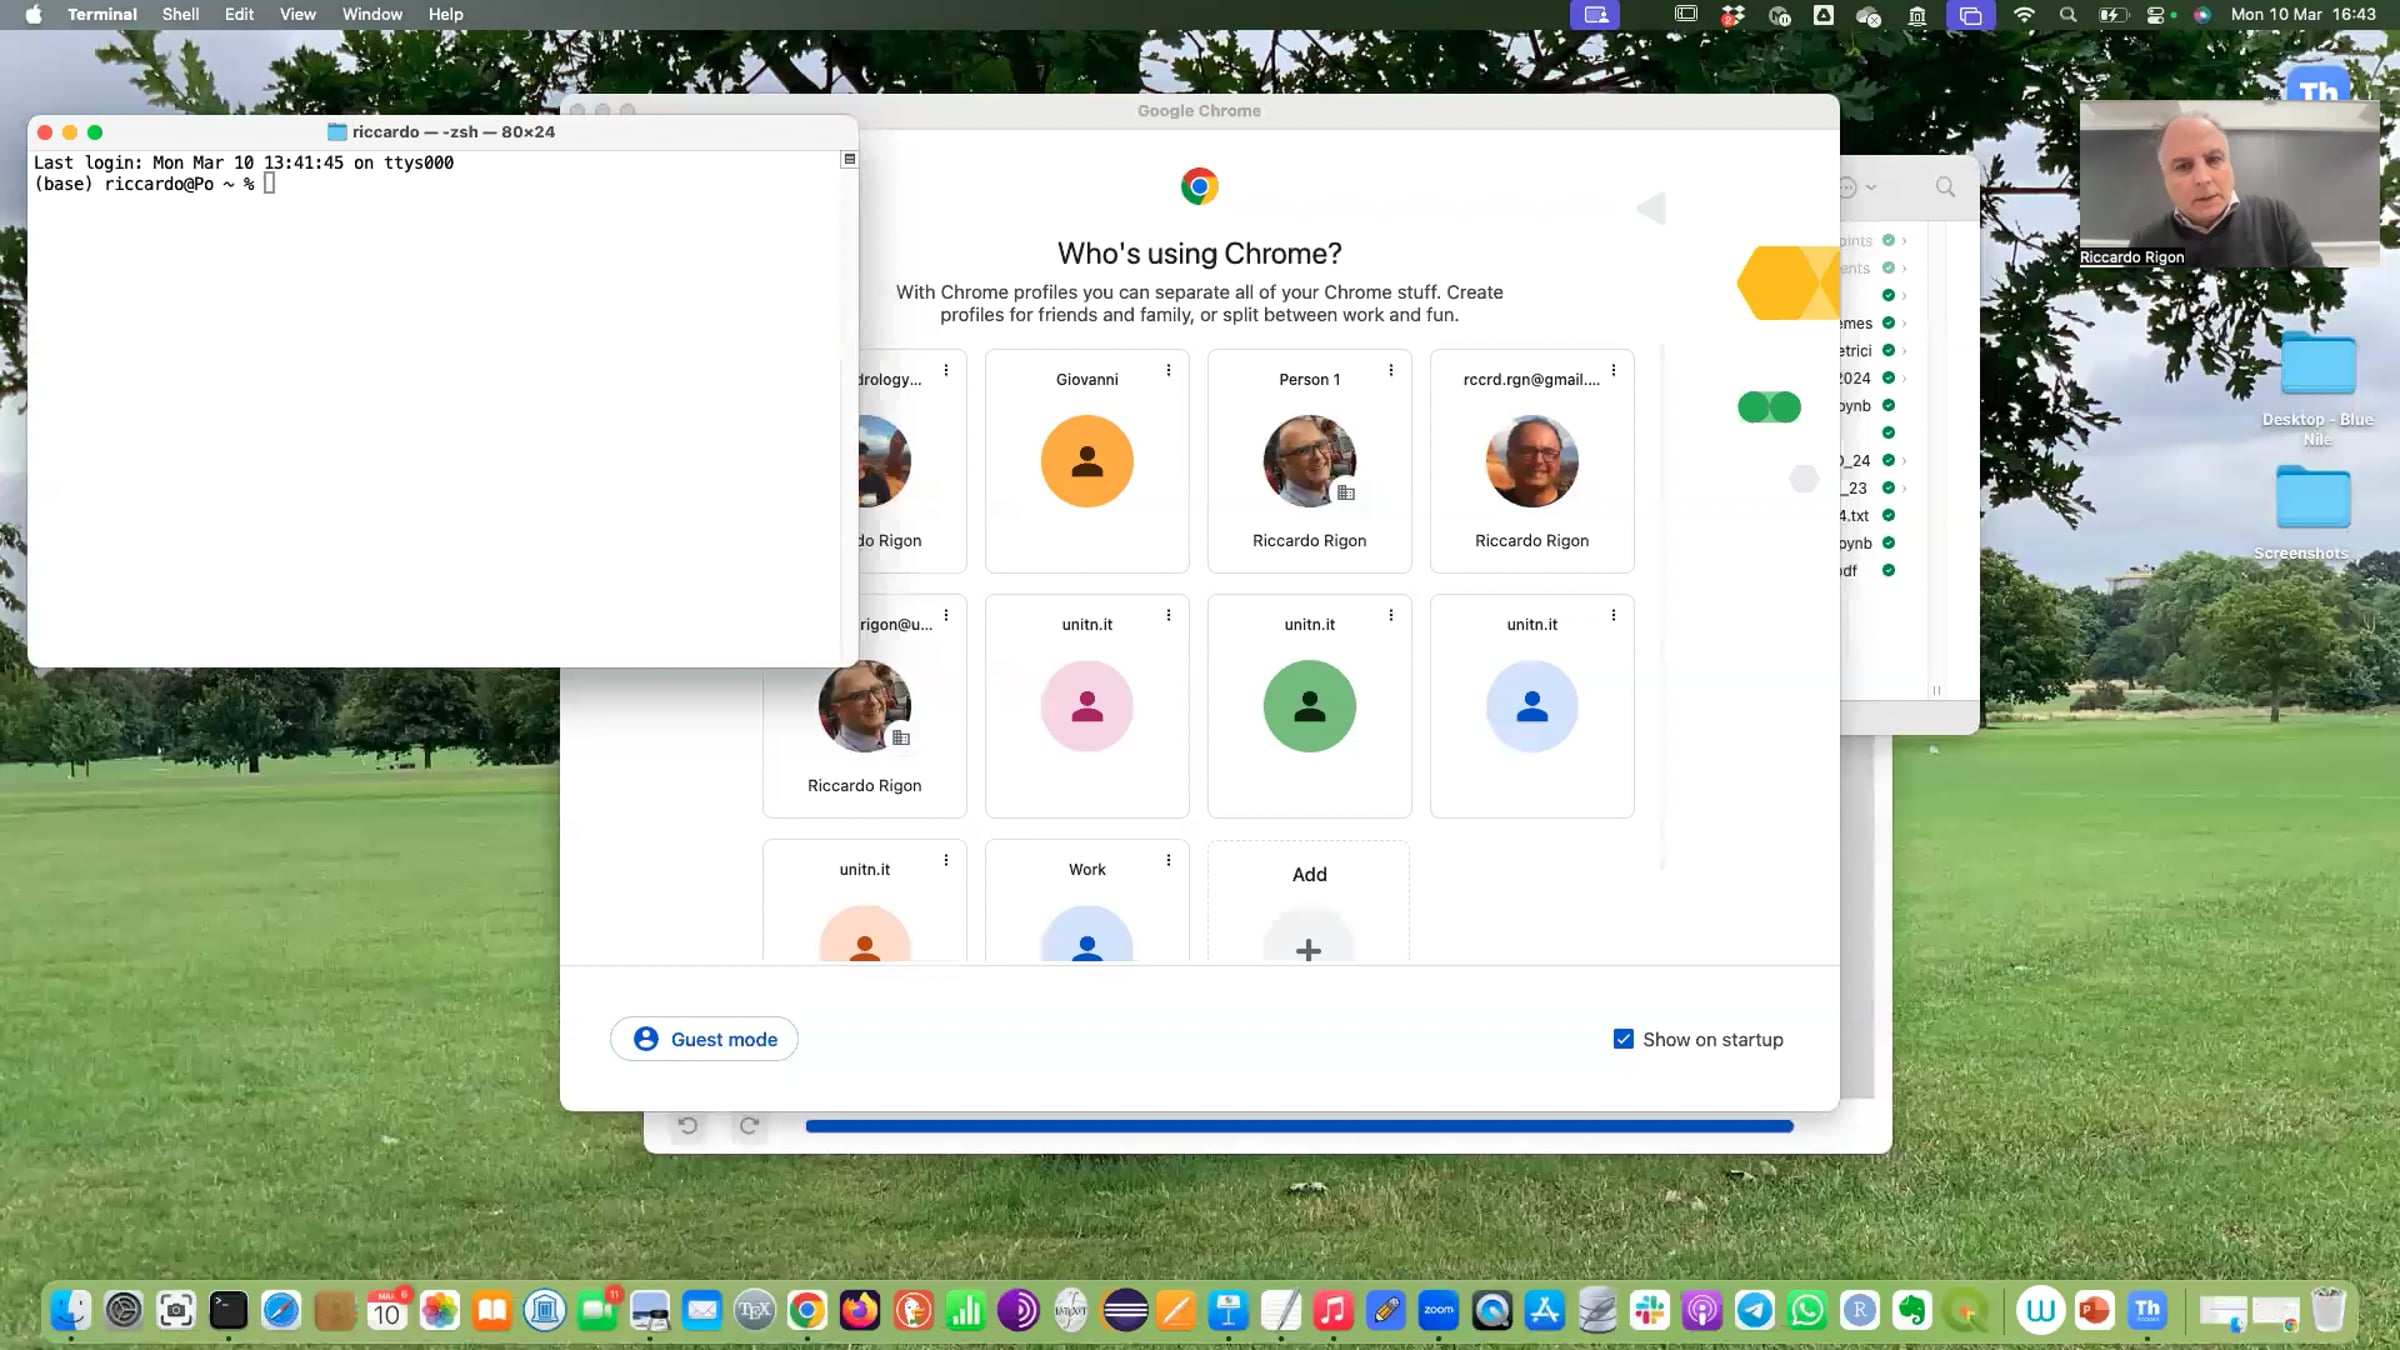Open more actions for the orange unitn.it profile
2400x1350 pixels.
click(x=946, y=861)
